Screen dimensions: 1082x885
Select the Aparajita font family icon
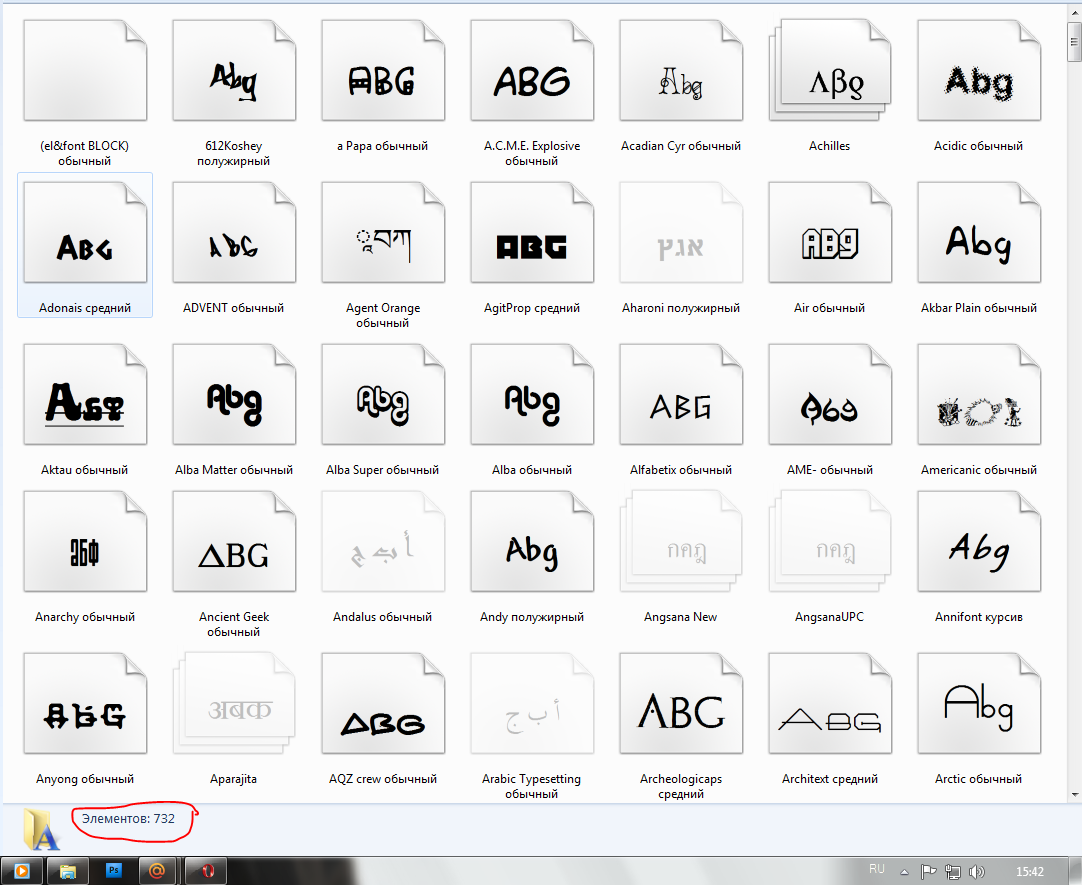click(234, 704)
